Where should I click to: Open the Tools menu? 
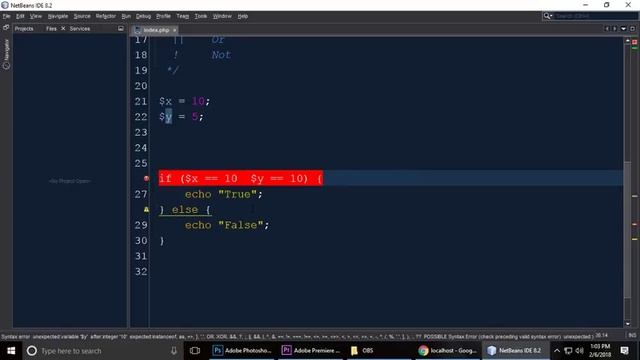click(x=200, y=16)
